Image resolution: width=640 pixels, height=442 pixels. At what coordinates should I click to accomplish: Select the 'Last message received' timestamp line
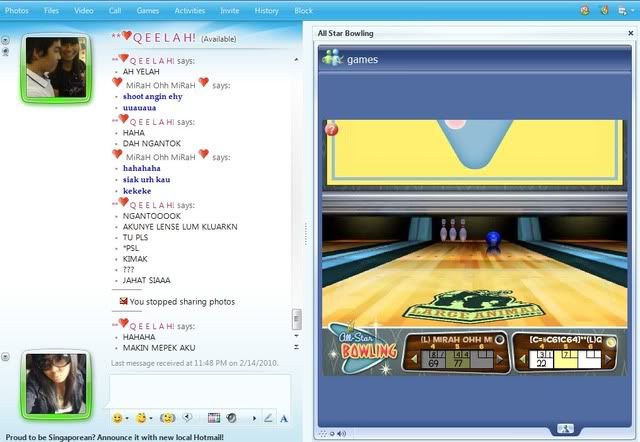(x=195, y=363)
